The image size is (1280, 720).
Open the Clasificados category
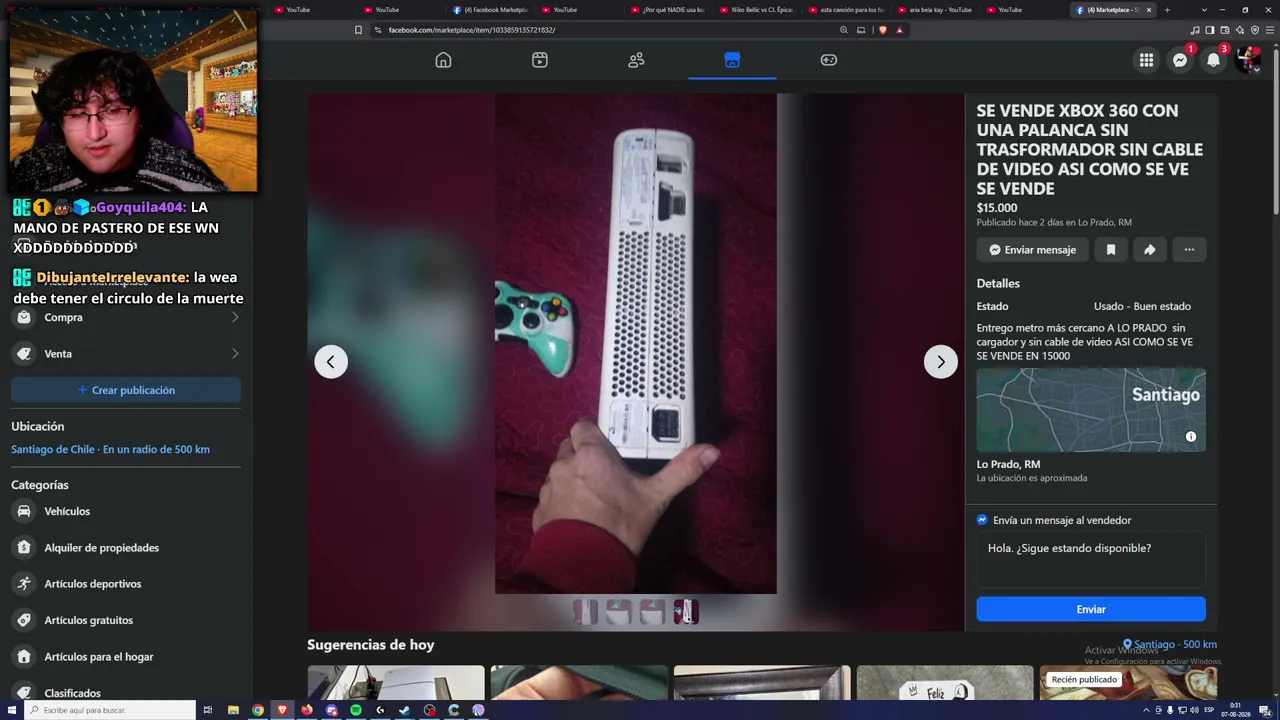(126, 693)
